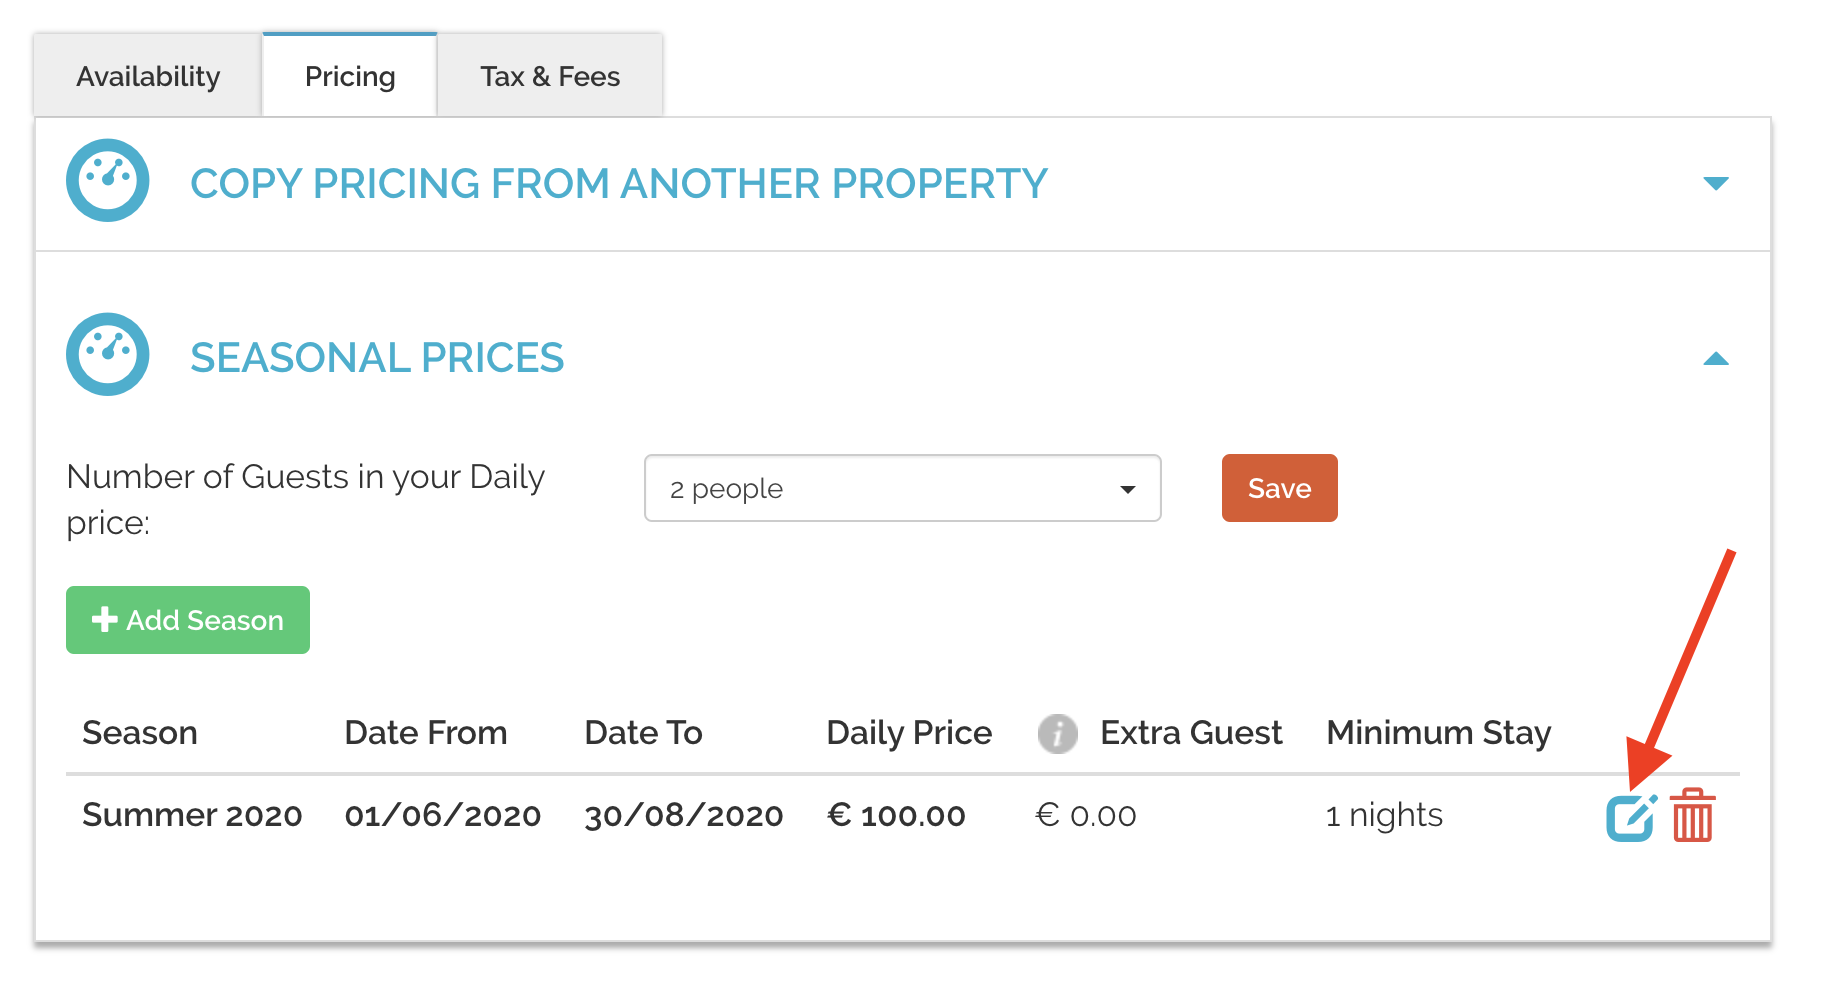Image resolution: width=1822 pixels, height=996 pixels.
Task: Click the Copy Pricing From Another Property heading
Action: point(619,183)
